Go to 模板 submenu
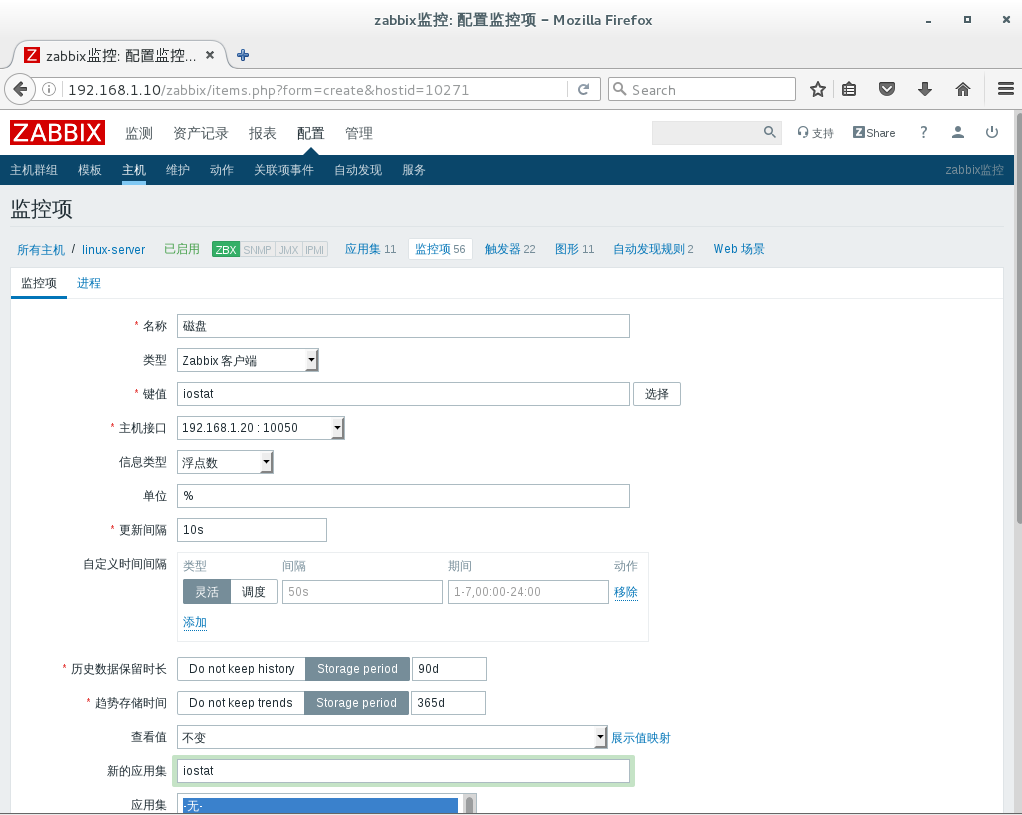 [x=90, y=170]
